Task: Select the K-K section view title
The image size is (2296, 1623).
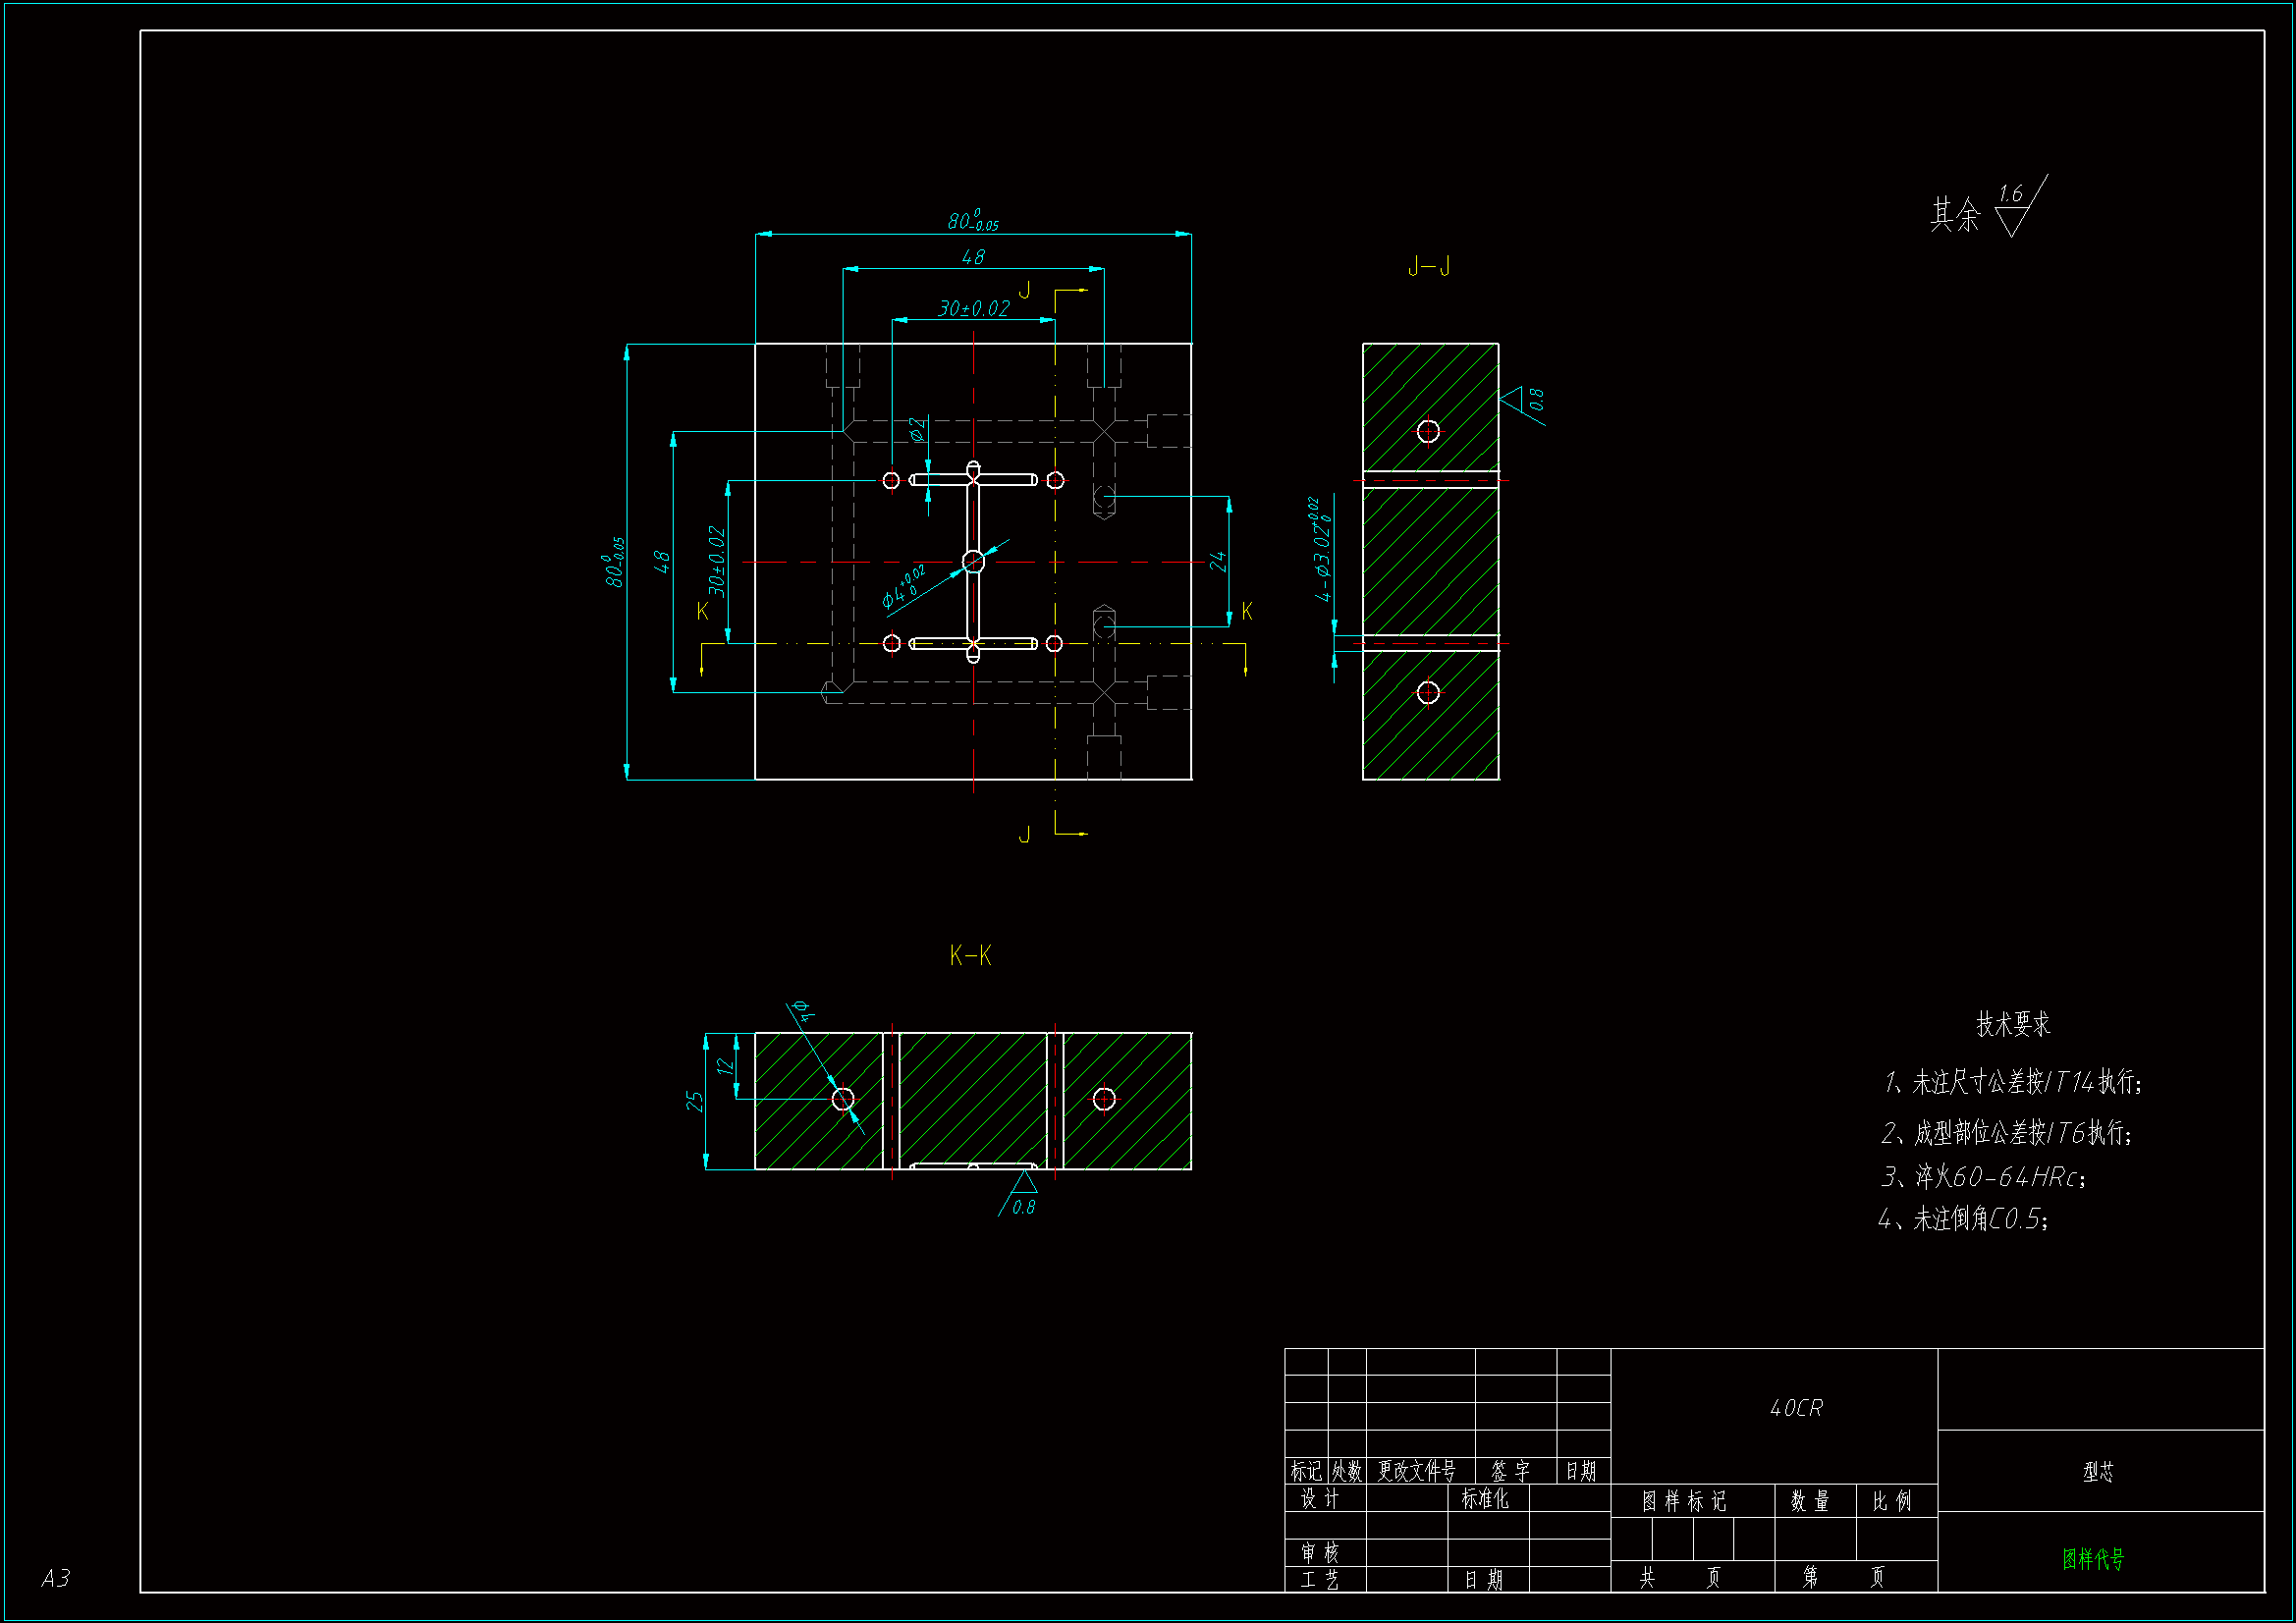Action: pyautogui.click(x=970, y=956)
